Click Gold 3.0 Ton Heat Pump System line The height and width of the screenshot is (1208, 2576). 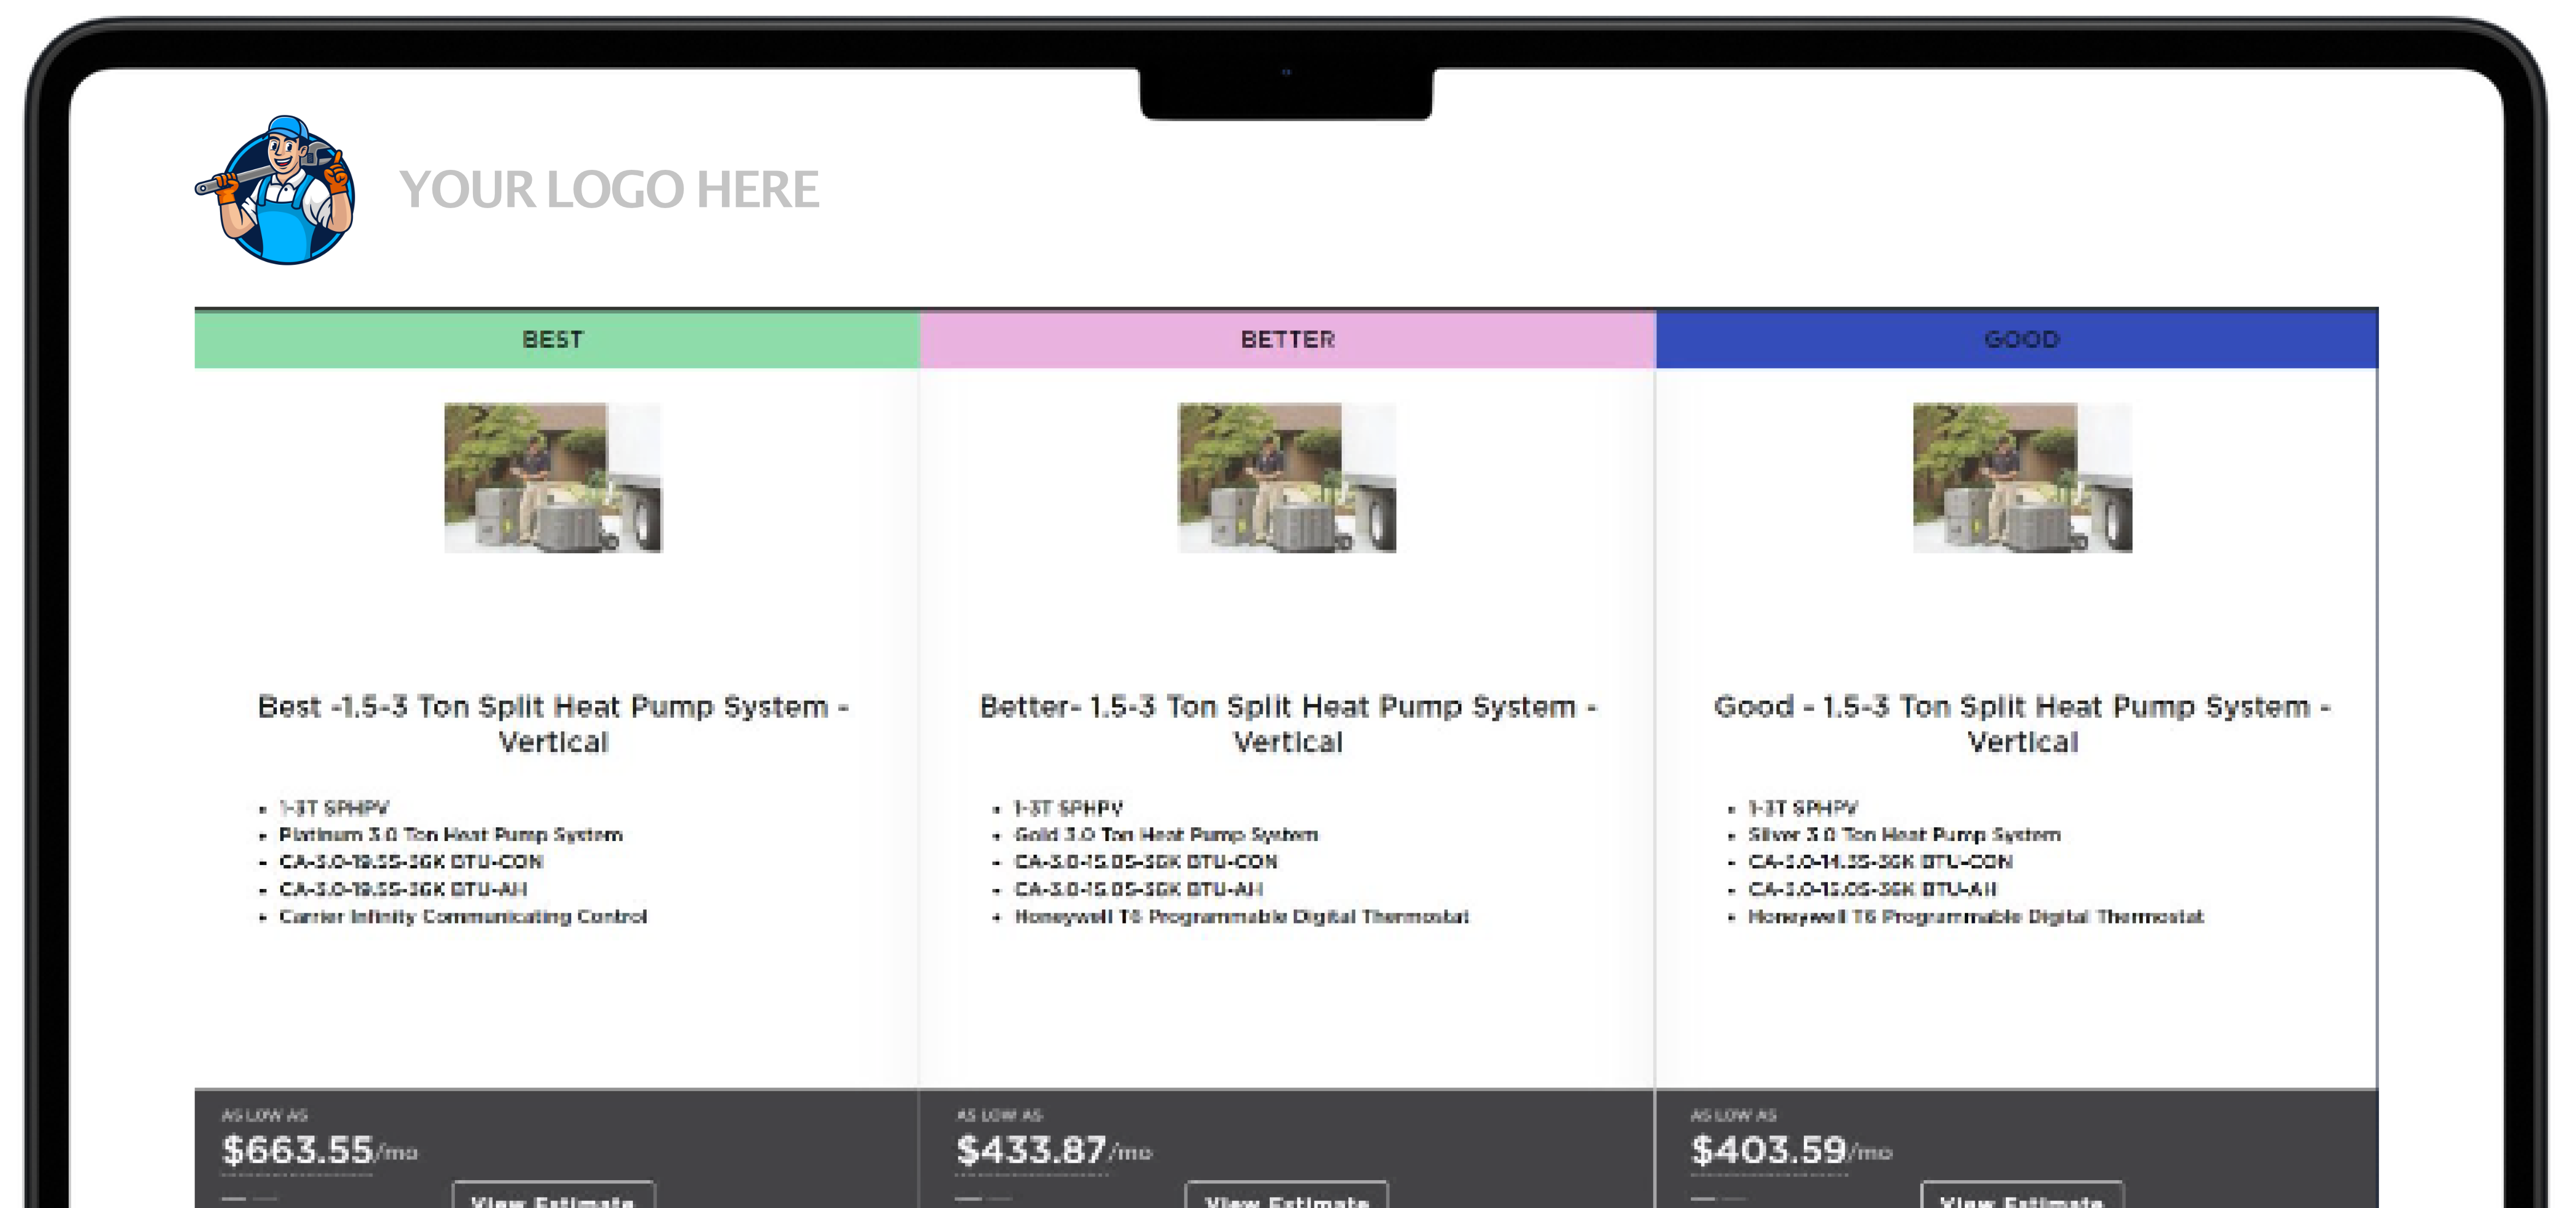point(1166,835)
